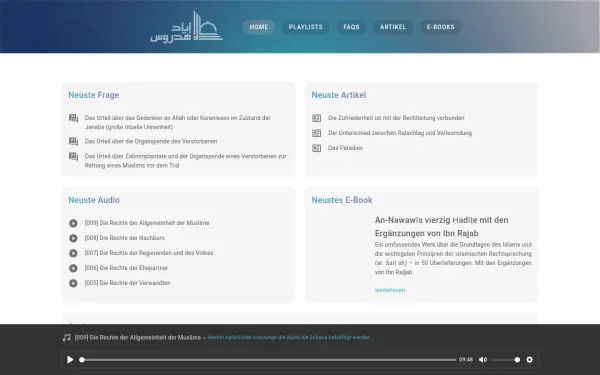The image size is (600, 375).
Task: Click music note icon in player bar
Action: 67,338
